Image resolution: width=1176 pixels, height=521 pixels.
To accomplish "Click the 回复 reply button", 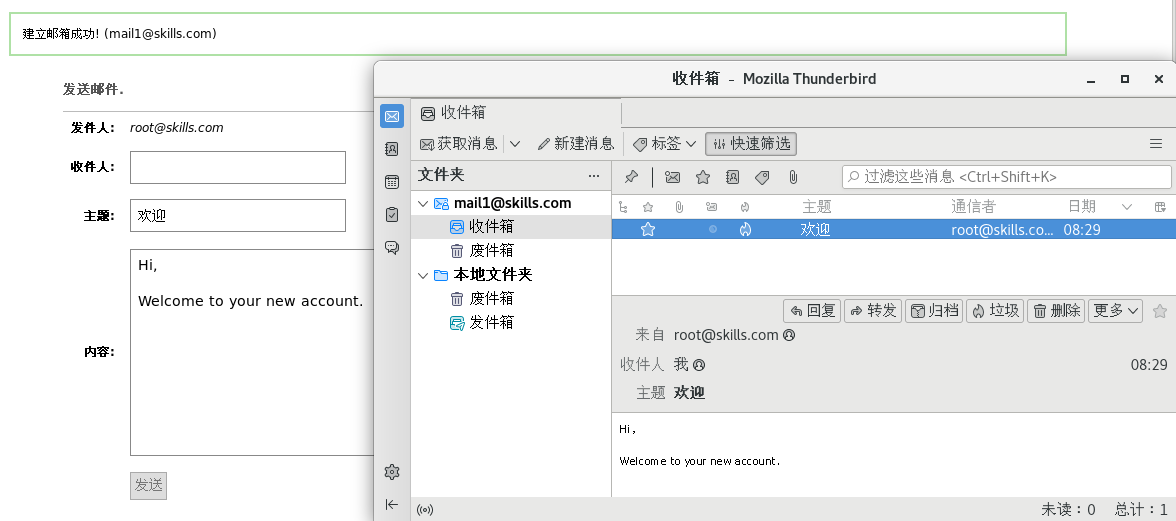I will click(812, 310).
